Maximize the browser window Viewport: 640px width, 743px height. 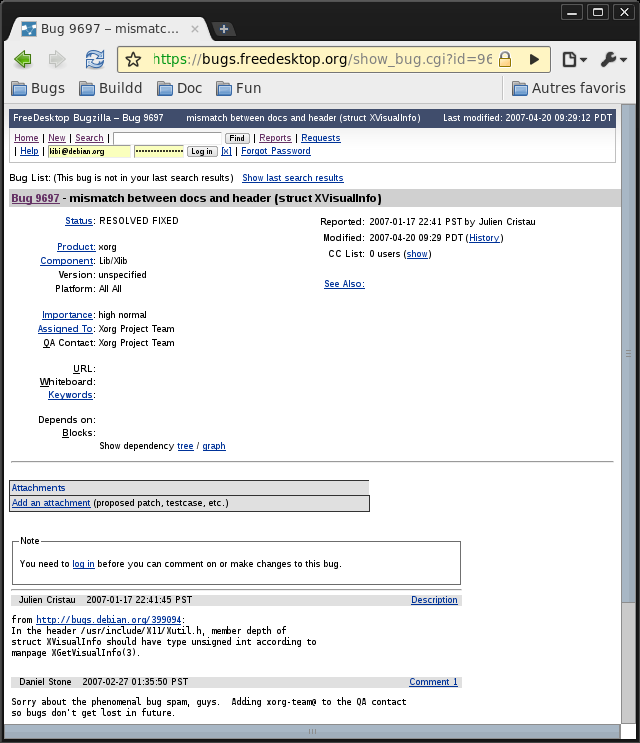pos(598,12)
